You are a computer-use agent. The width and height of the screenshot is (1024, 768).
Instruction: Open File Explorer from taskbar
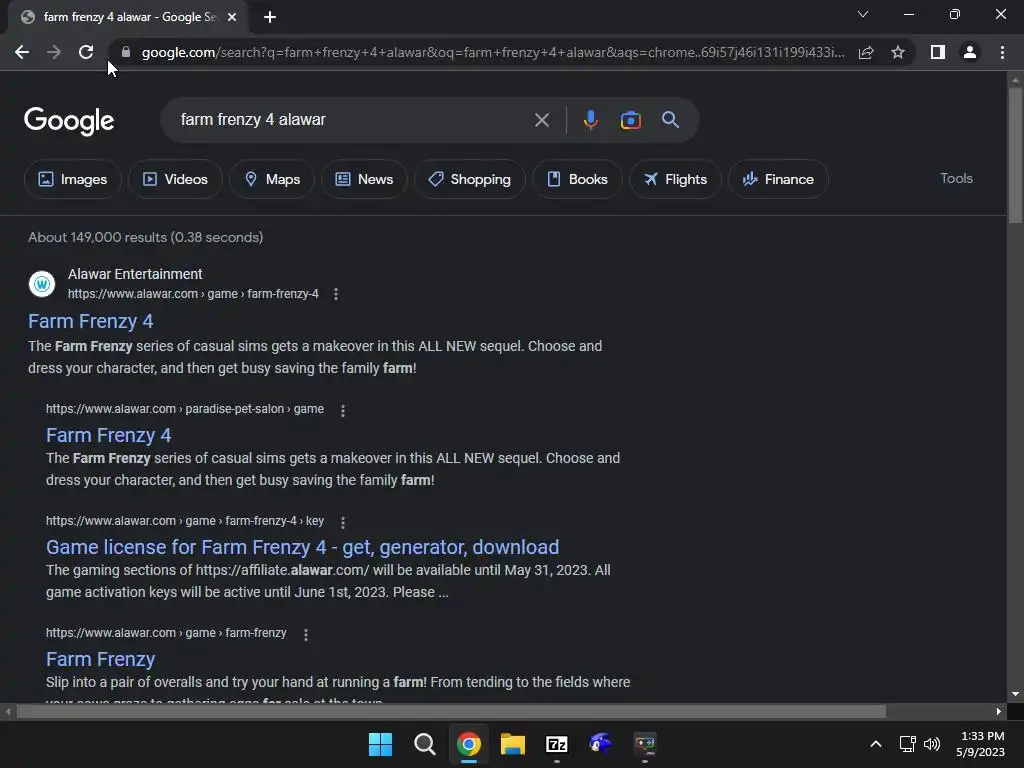513,744
